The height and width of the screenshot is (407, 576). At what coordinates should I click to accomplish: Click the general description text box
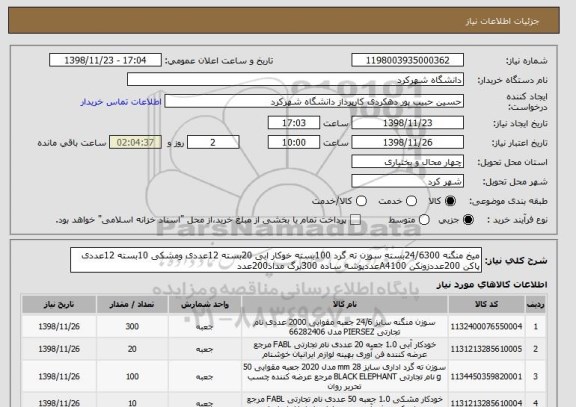coord(276,260)
